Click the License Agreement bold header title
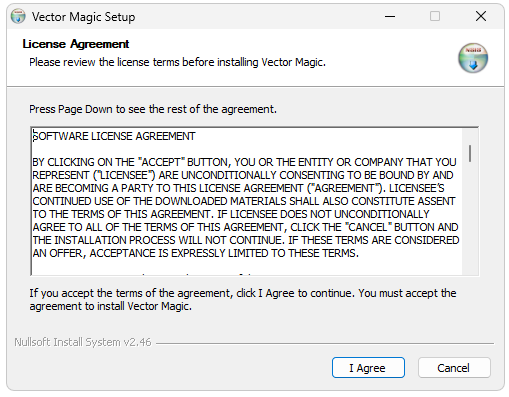Image resolution: width=509 pixels, height=397 pixels. tap(76, 44)
